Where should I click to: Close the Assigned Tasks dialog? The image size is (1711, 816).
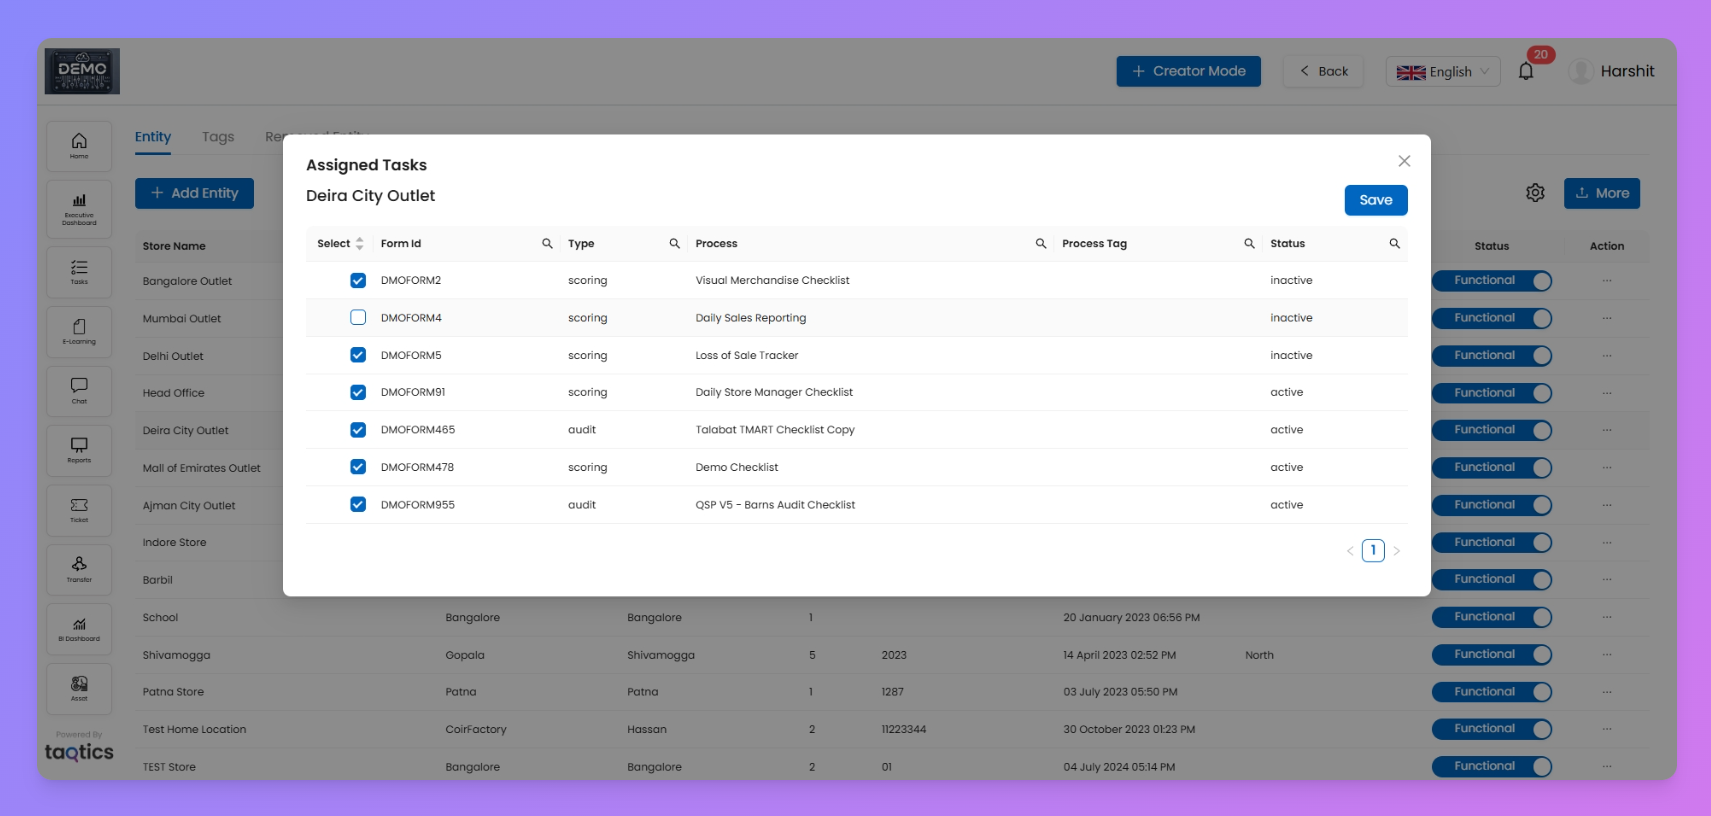pyautogui.click(x=1404, y=161)
